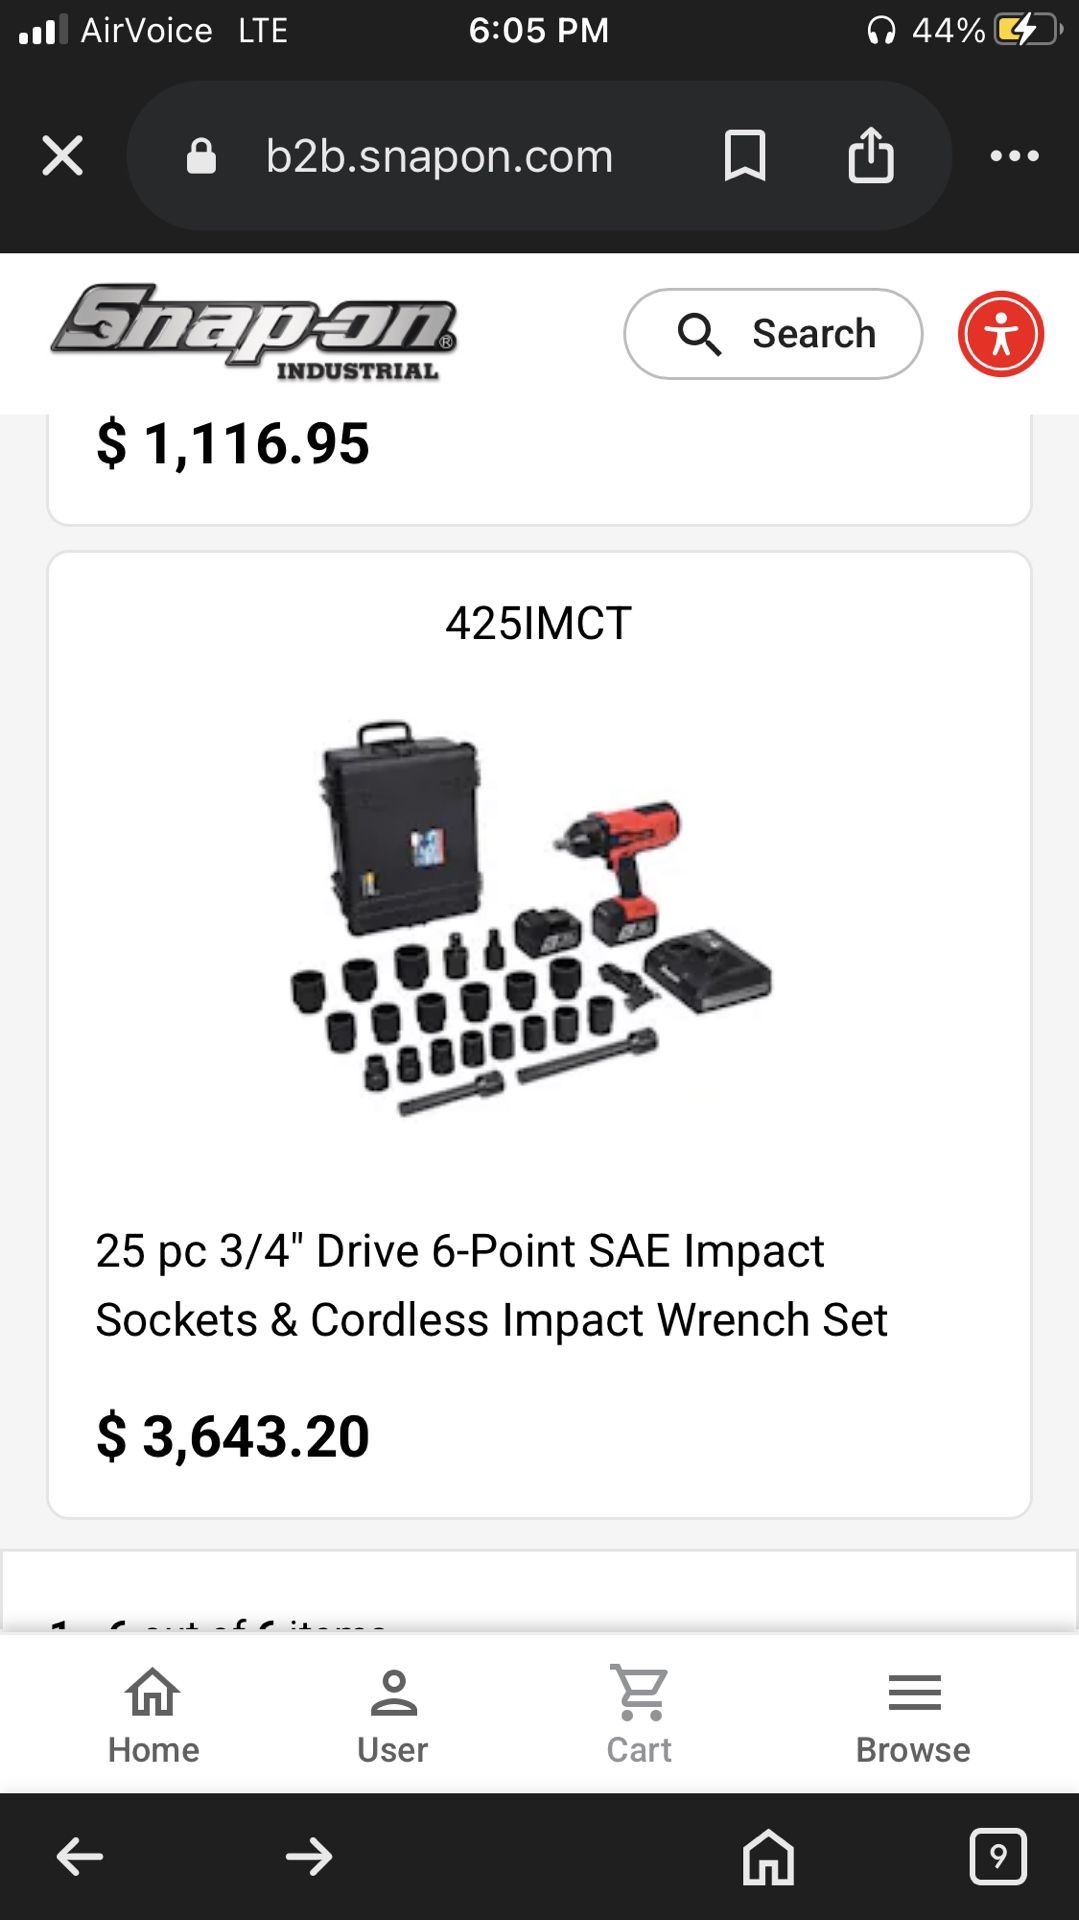Expand the Browse menu
Image resolution: width=1079 pixels, height=1920 pixels.
913,1715
